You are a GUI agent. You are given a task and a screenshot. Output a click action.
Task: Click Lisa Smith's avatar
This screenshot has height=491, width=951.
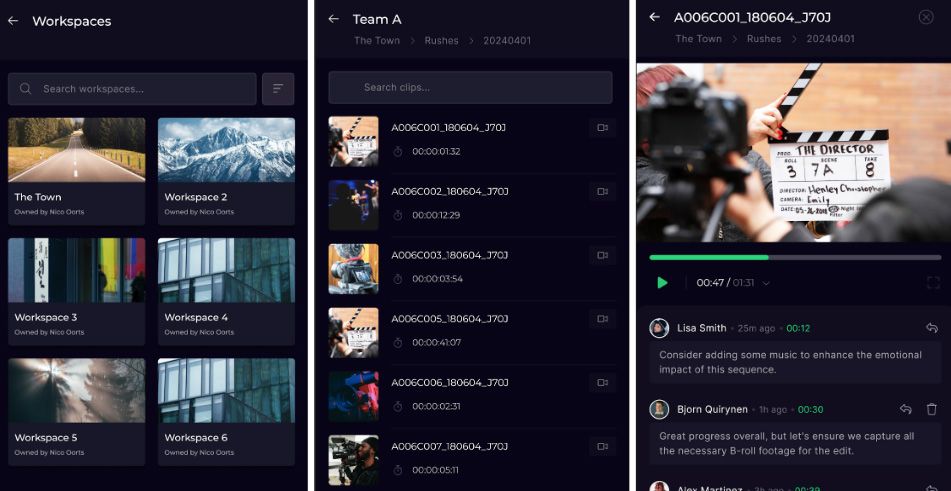[x=659, y=328]
